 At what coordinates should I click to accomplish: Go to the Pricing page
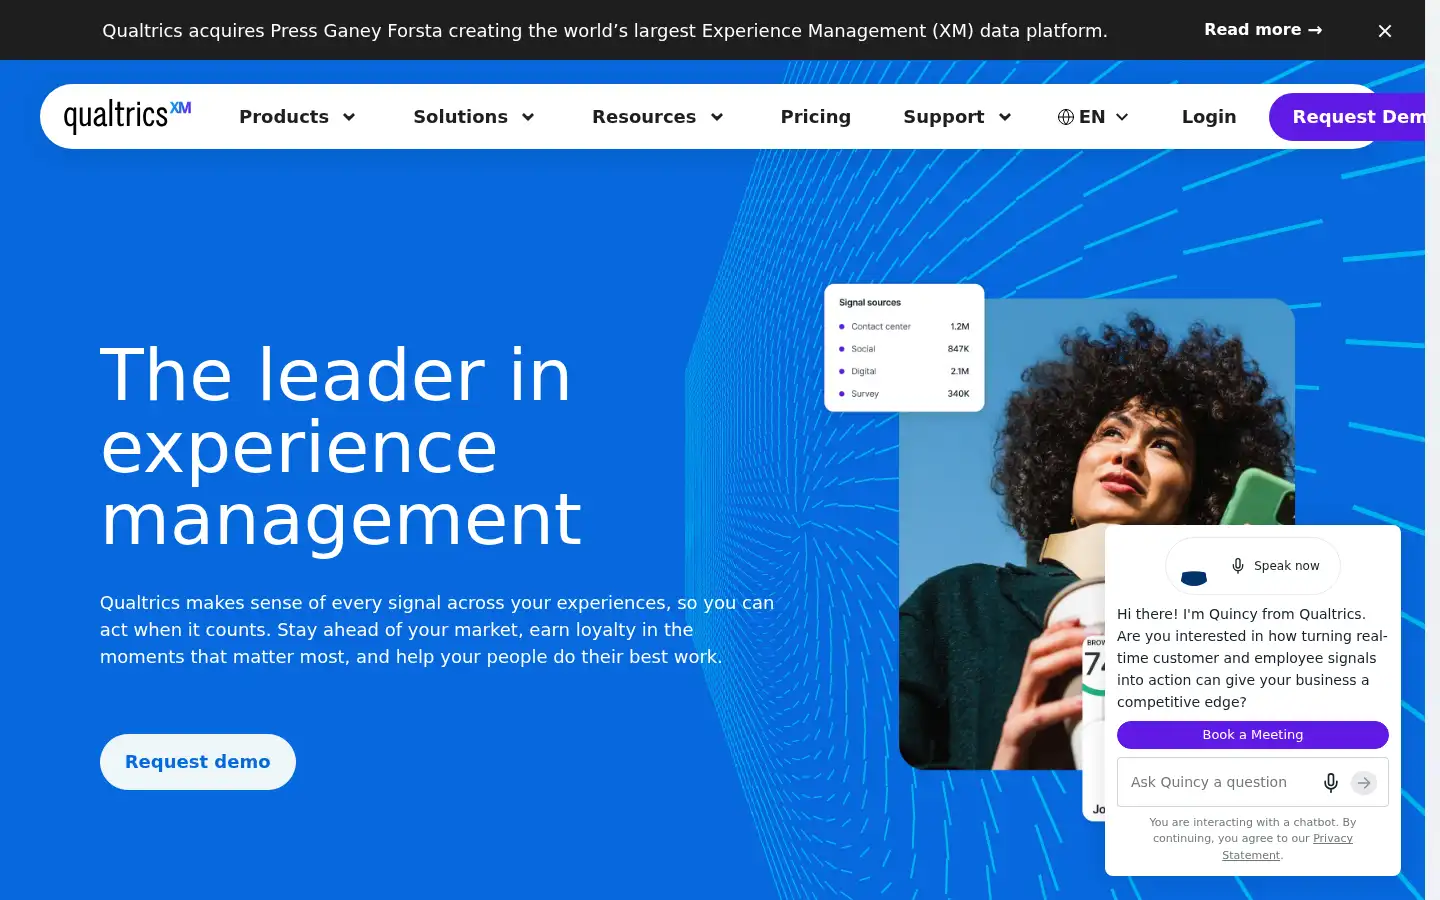tap(815, 117)
